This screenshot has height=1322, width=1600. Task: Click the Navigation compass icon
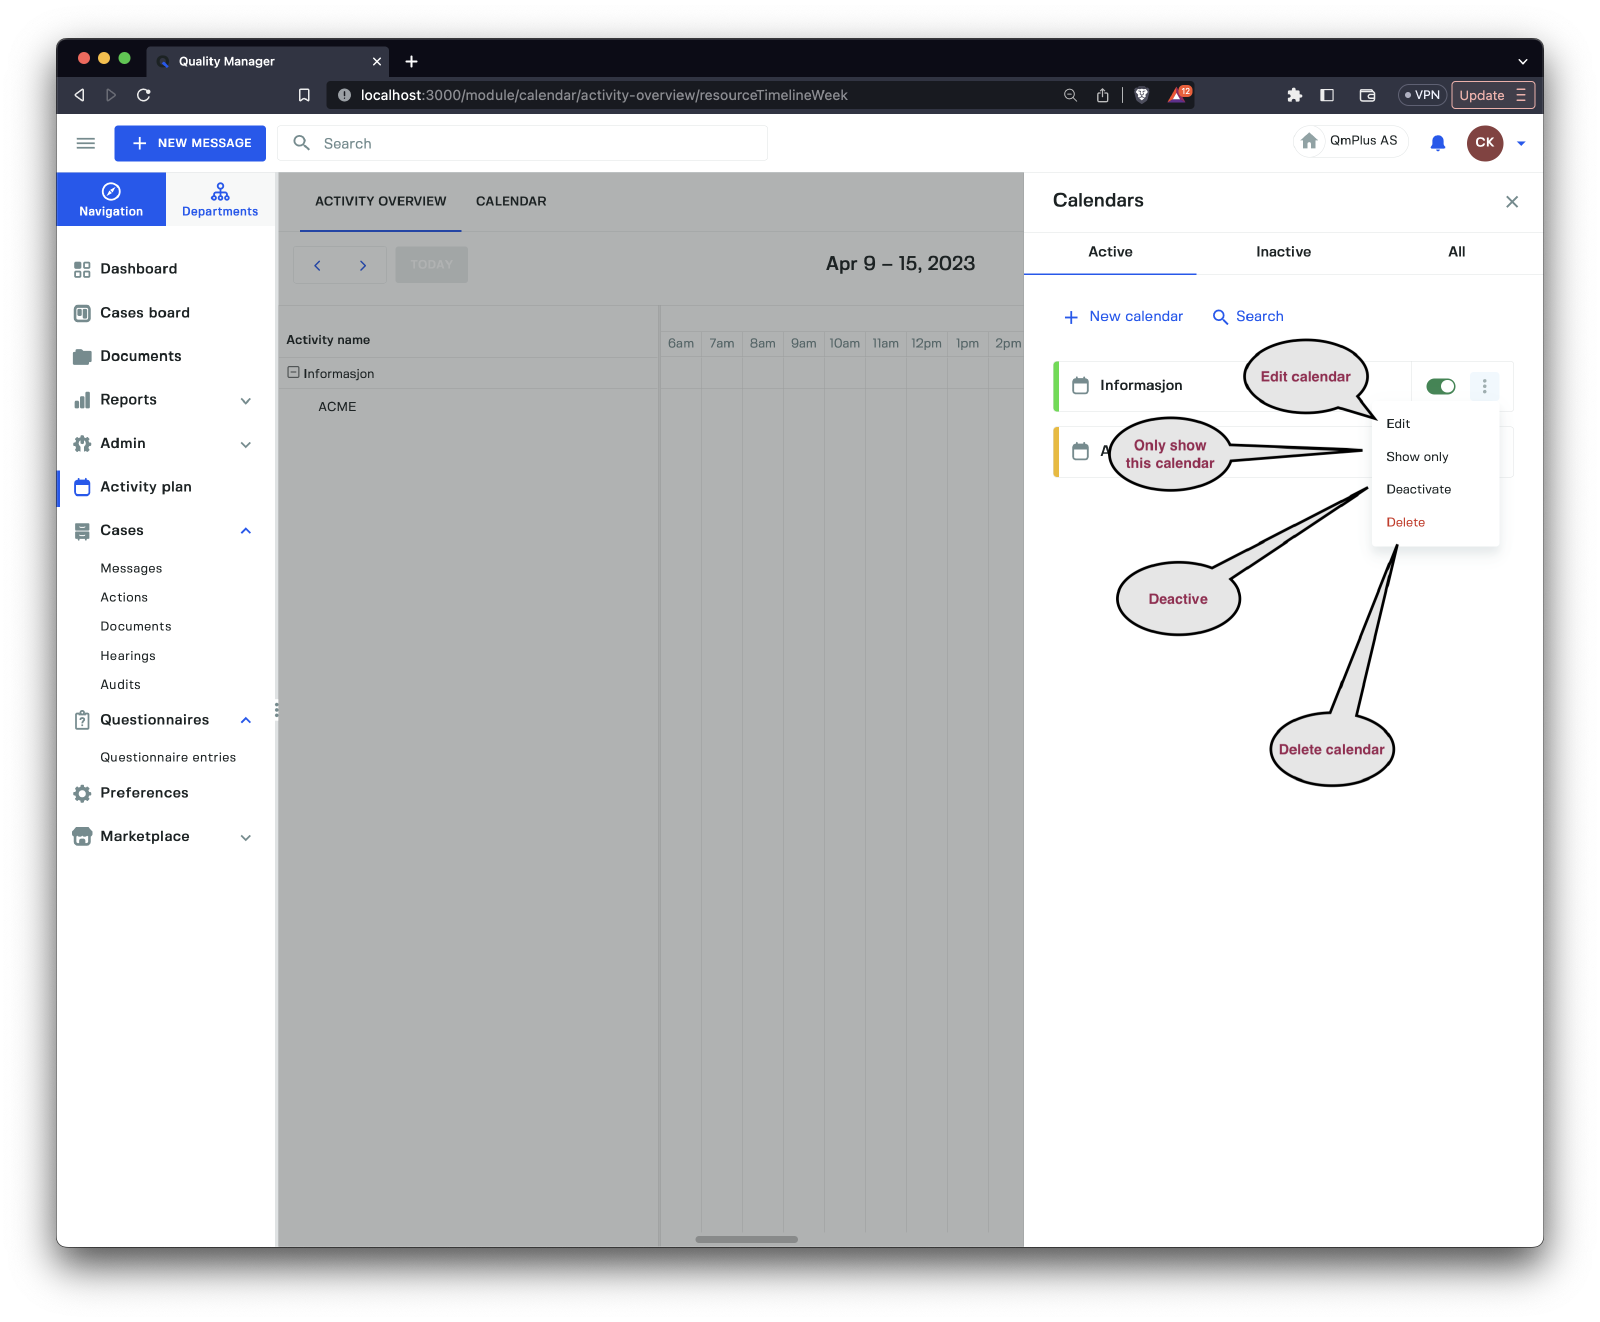click(x=111, y=191)
